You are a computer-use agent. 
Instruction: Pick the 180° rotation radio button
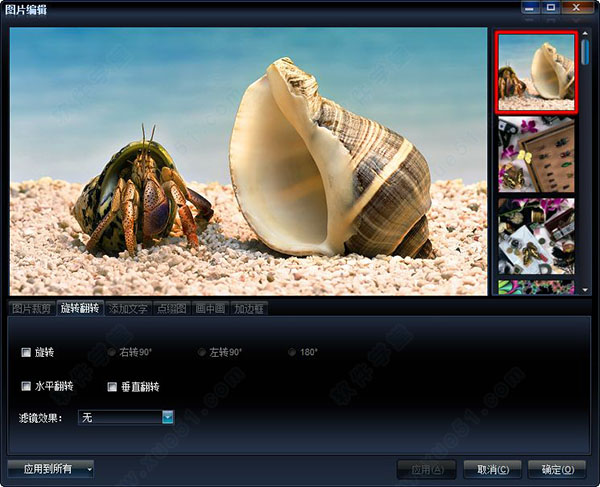[x=292, y=352]
